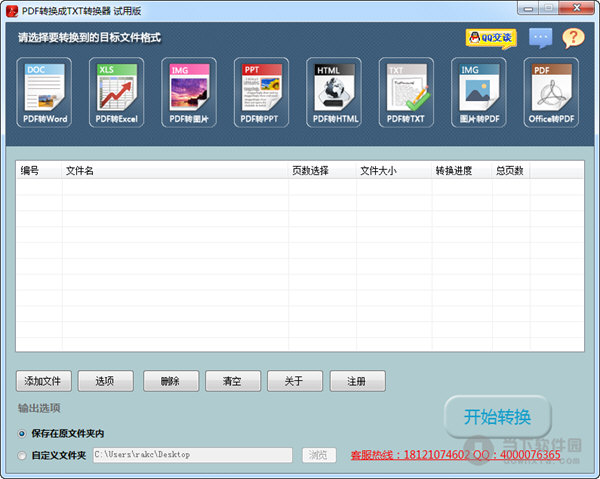Click the 总页数 column header
The width and height of the screenshot is (600, 479).
[x=511, y=170]
